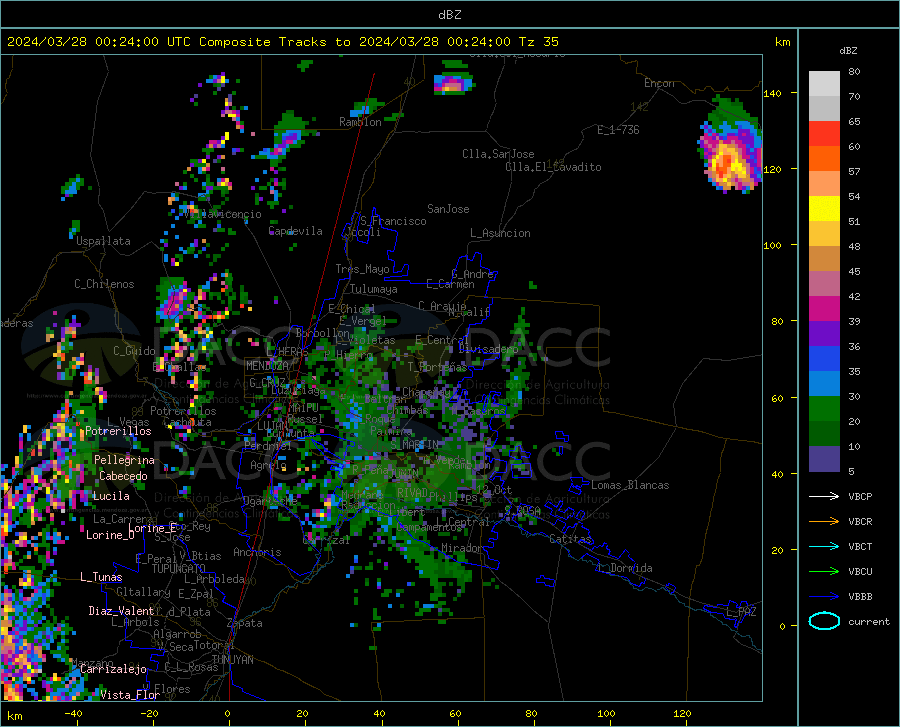
Task: Click the orange VBCR arrow in legend
Action: pyautogui.click(x=824, y=521)
